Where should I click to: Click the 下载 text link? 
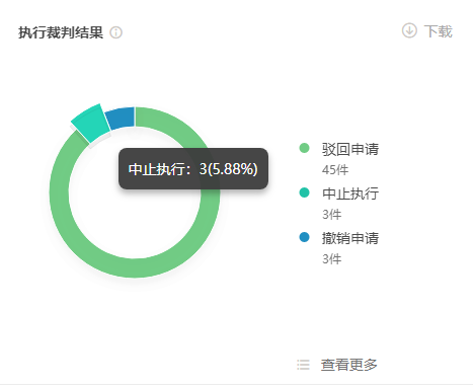[438, 31]
